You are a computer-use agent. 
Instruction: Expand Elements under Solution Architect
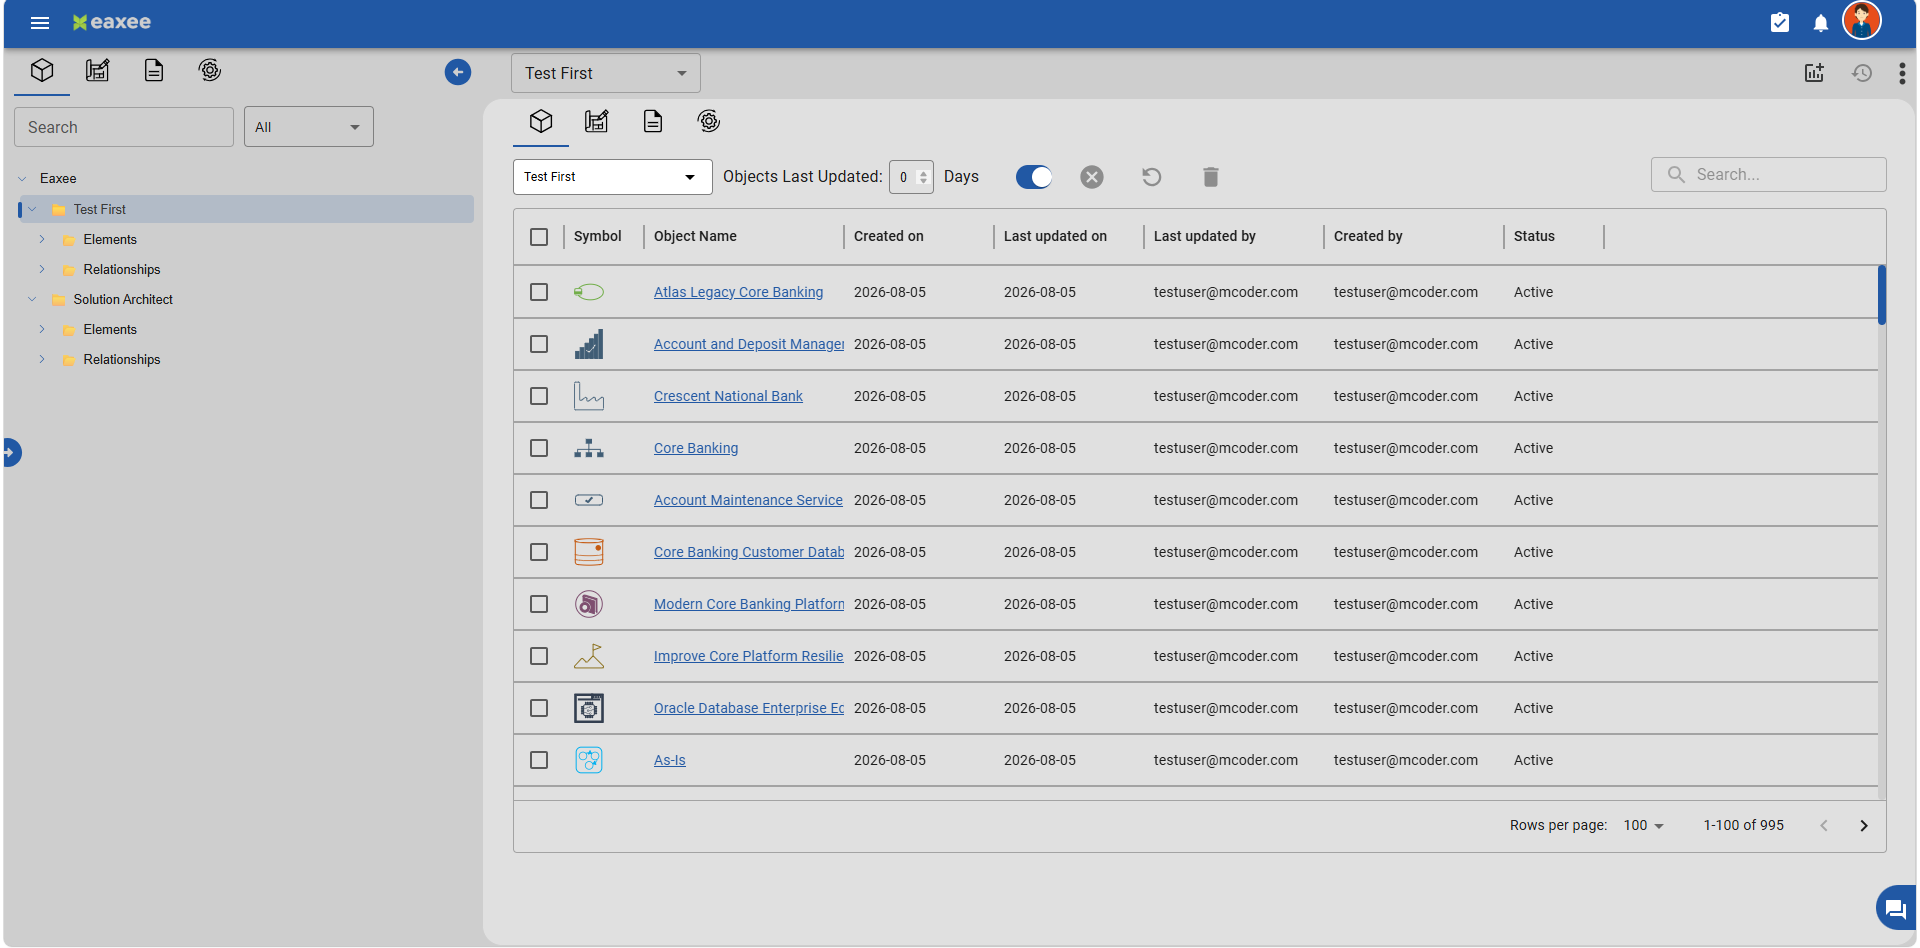point(42,329)
